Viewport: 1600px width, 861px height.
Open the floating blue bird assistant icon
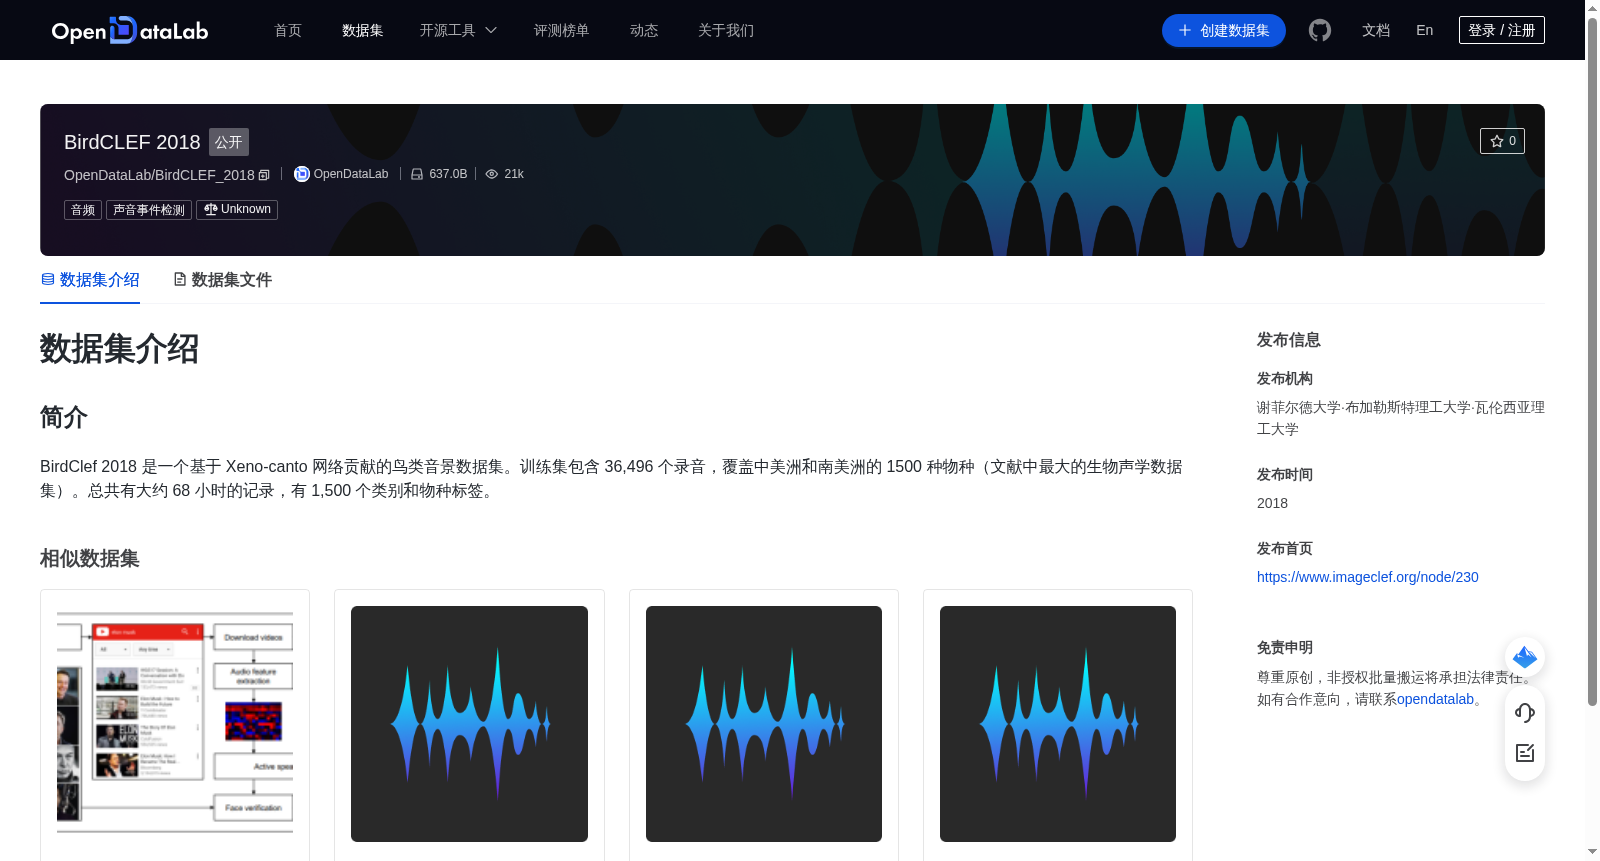click(x=1525, y=657)
